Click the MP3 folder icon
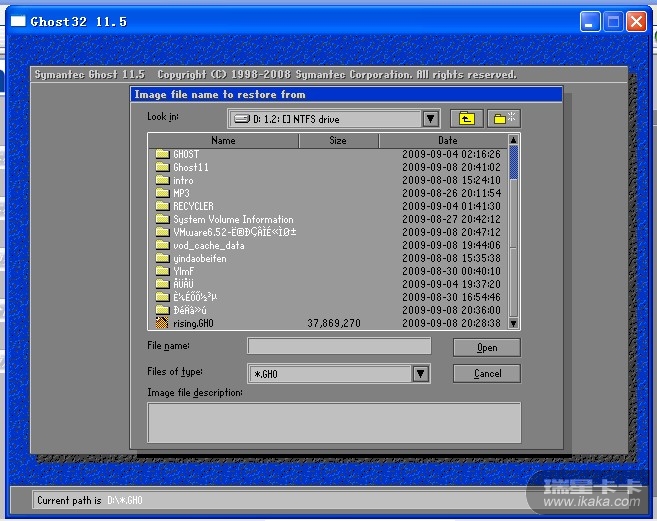657x521 pixels. pos(162,193)
